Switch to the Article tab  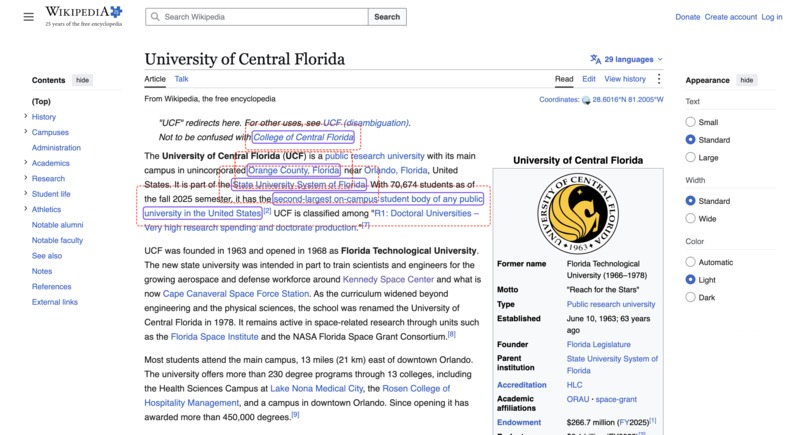pyautogui.click(x=155, y=79)
